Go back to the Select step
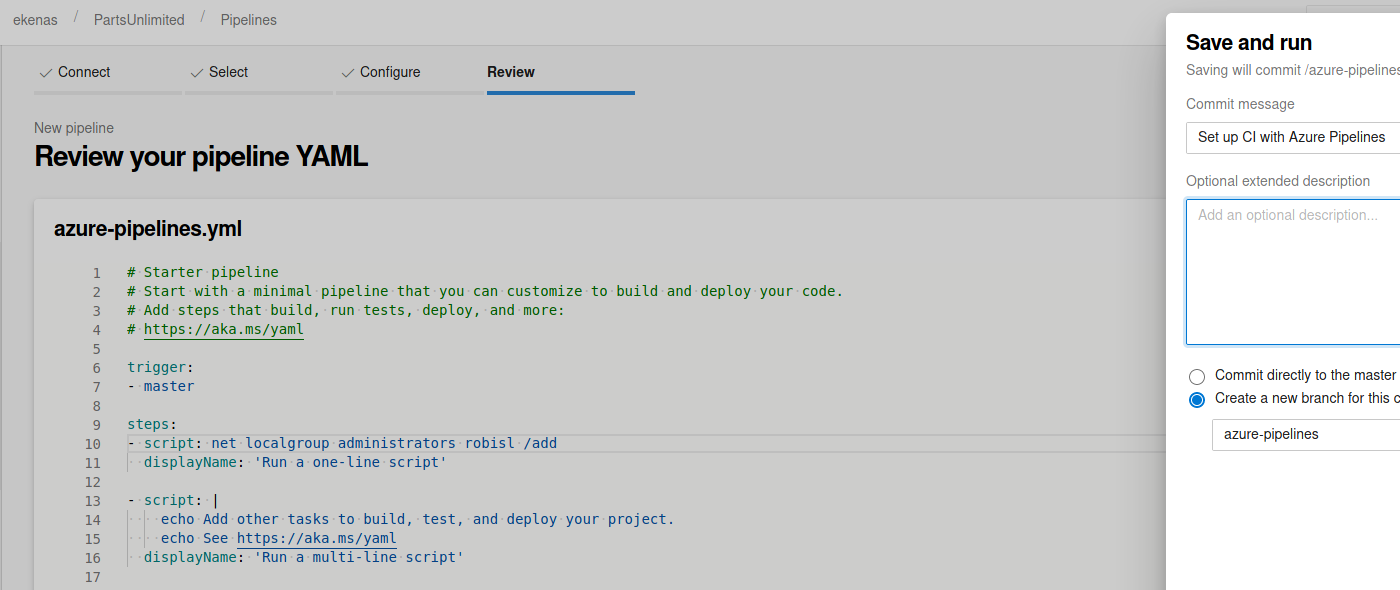This screenshot has height=590, width=1400. click(259, 73)
